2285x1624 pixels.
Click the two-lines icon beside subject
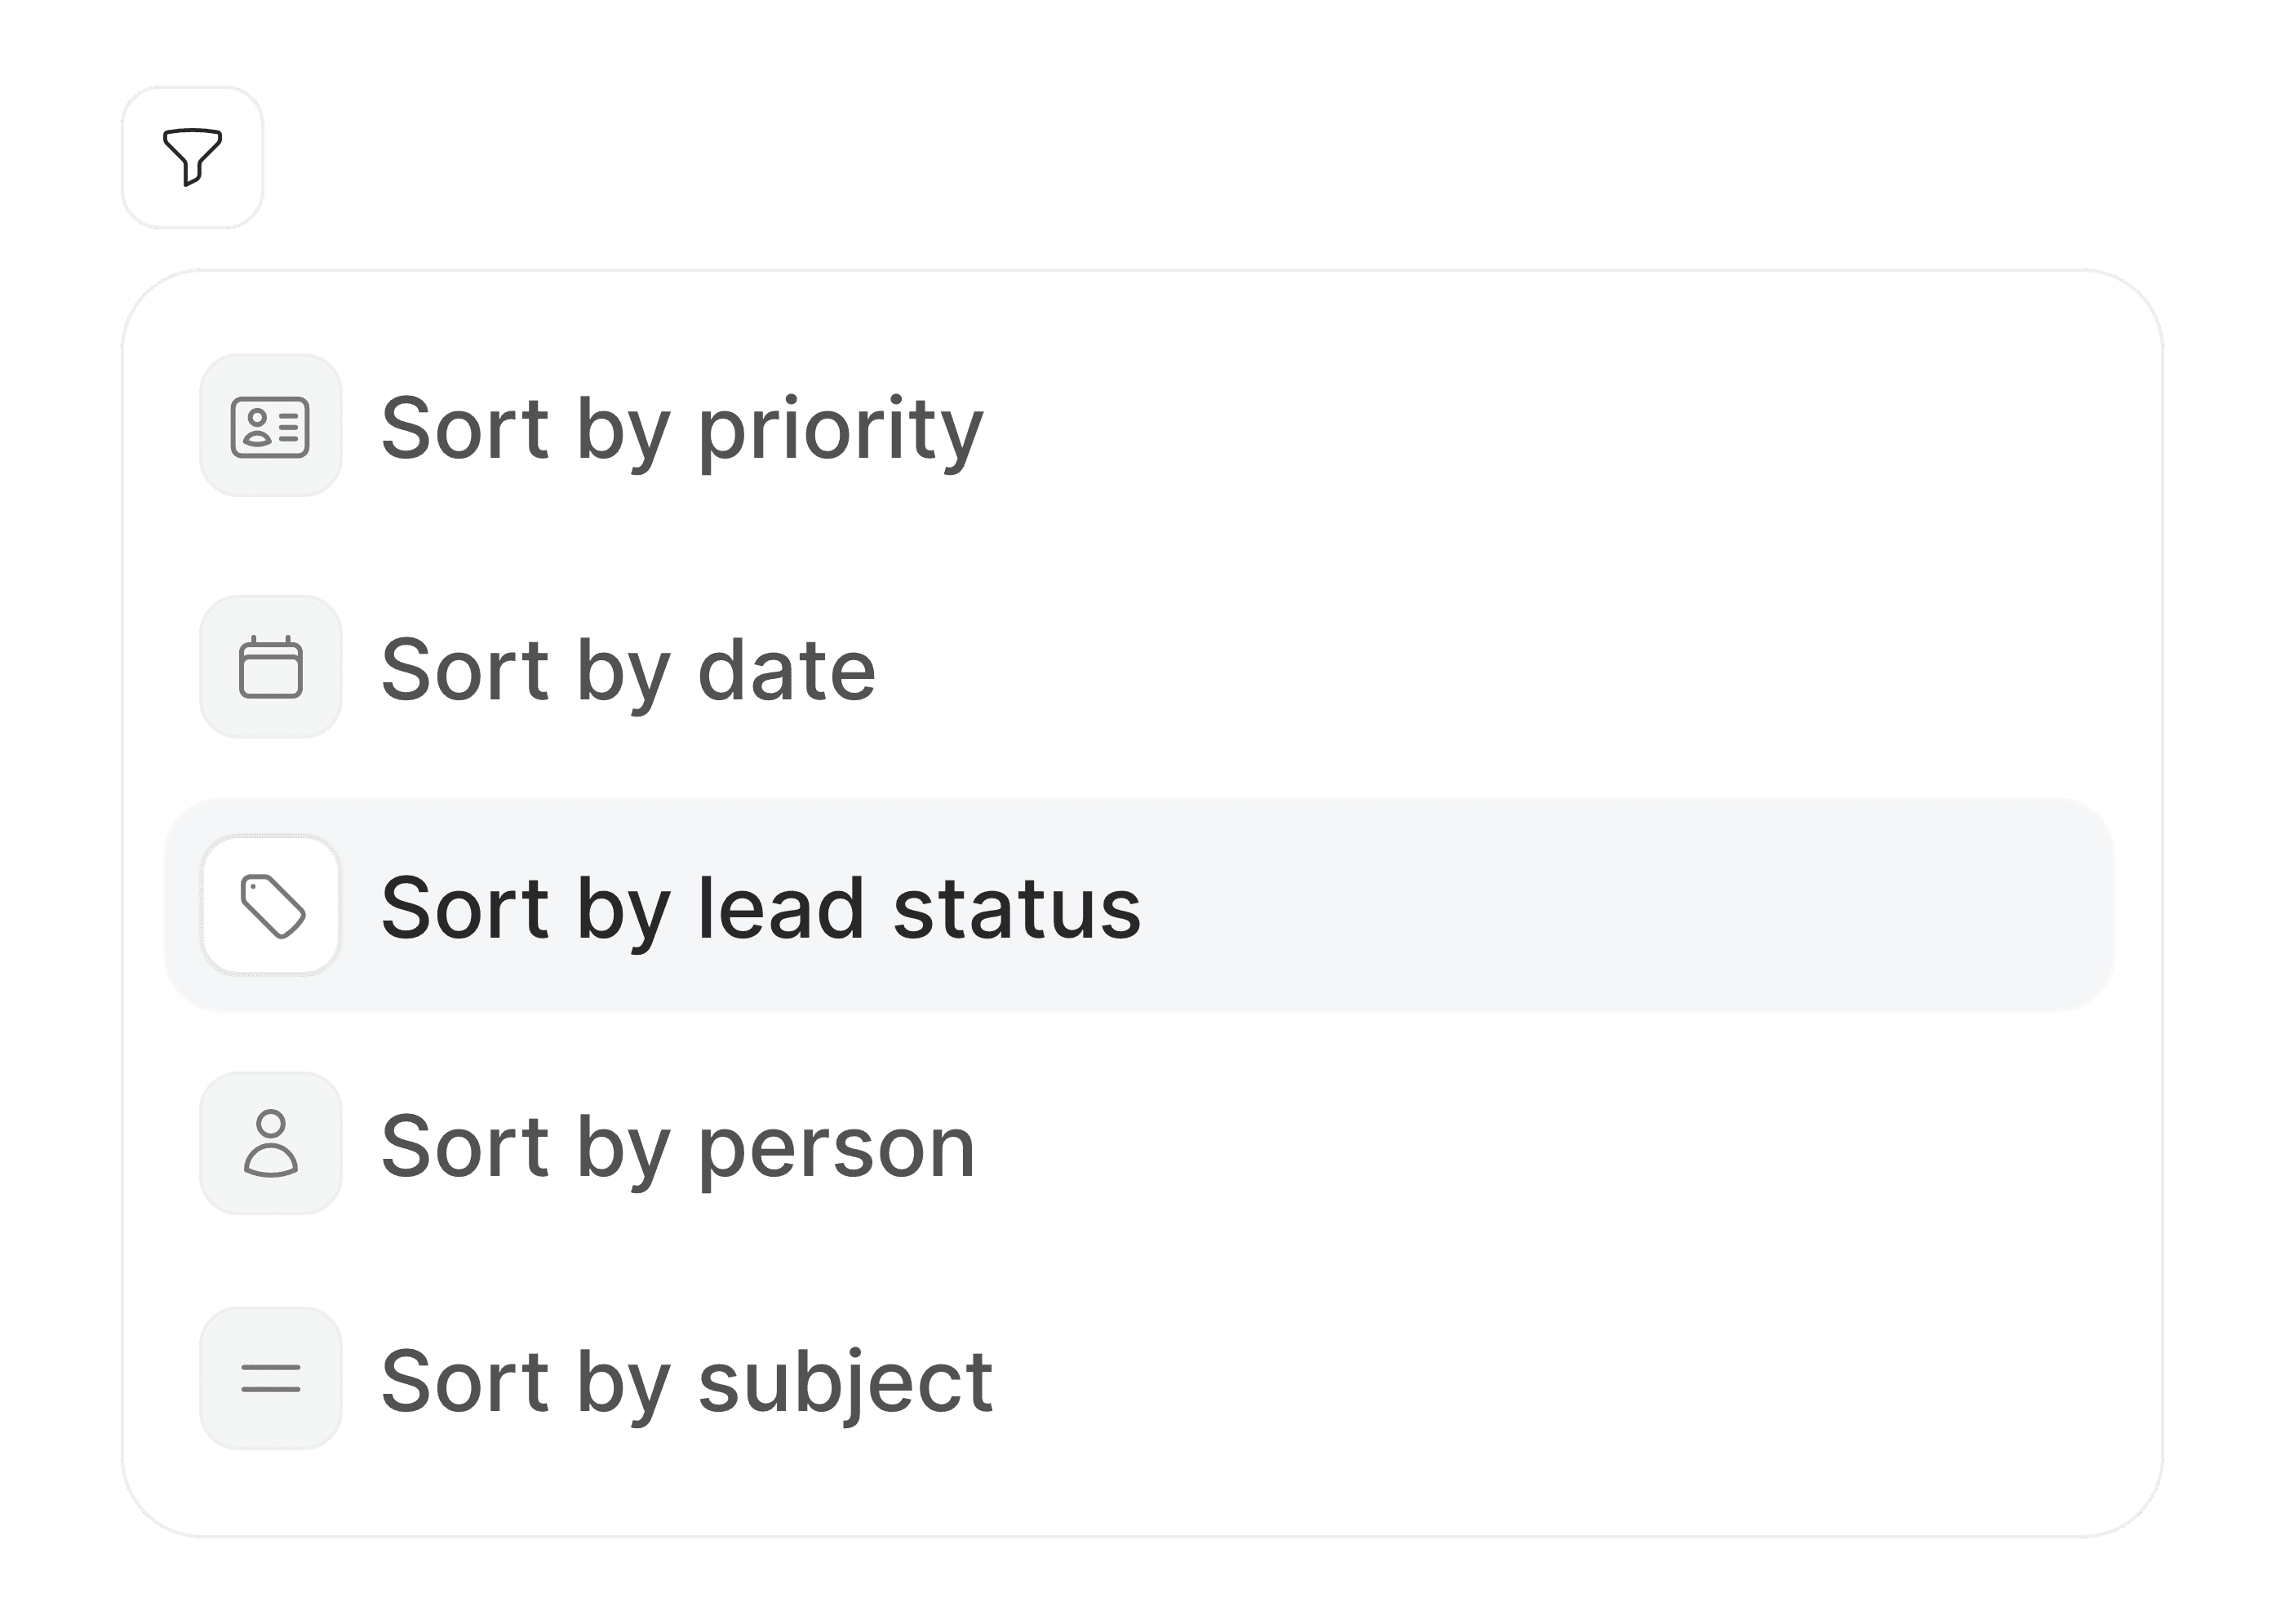(x=270, y=1379)
